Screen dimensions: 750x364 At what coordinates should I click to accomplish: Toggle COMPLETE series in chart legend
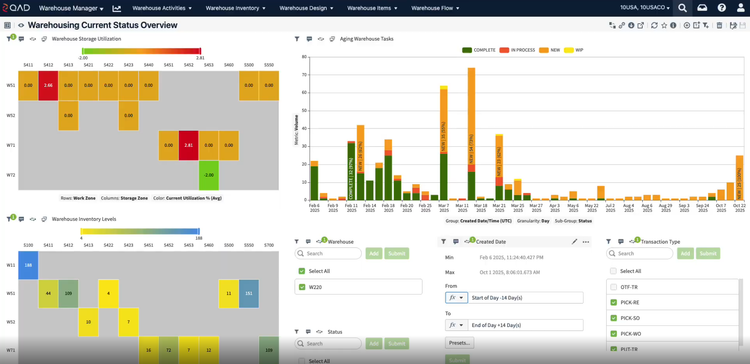pyautogui.click(x=478, y=50)
